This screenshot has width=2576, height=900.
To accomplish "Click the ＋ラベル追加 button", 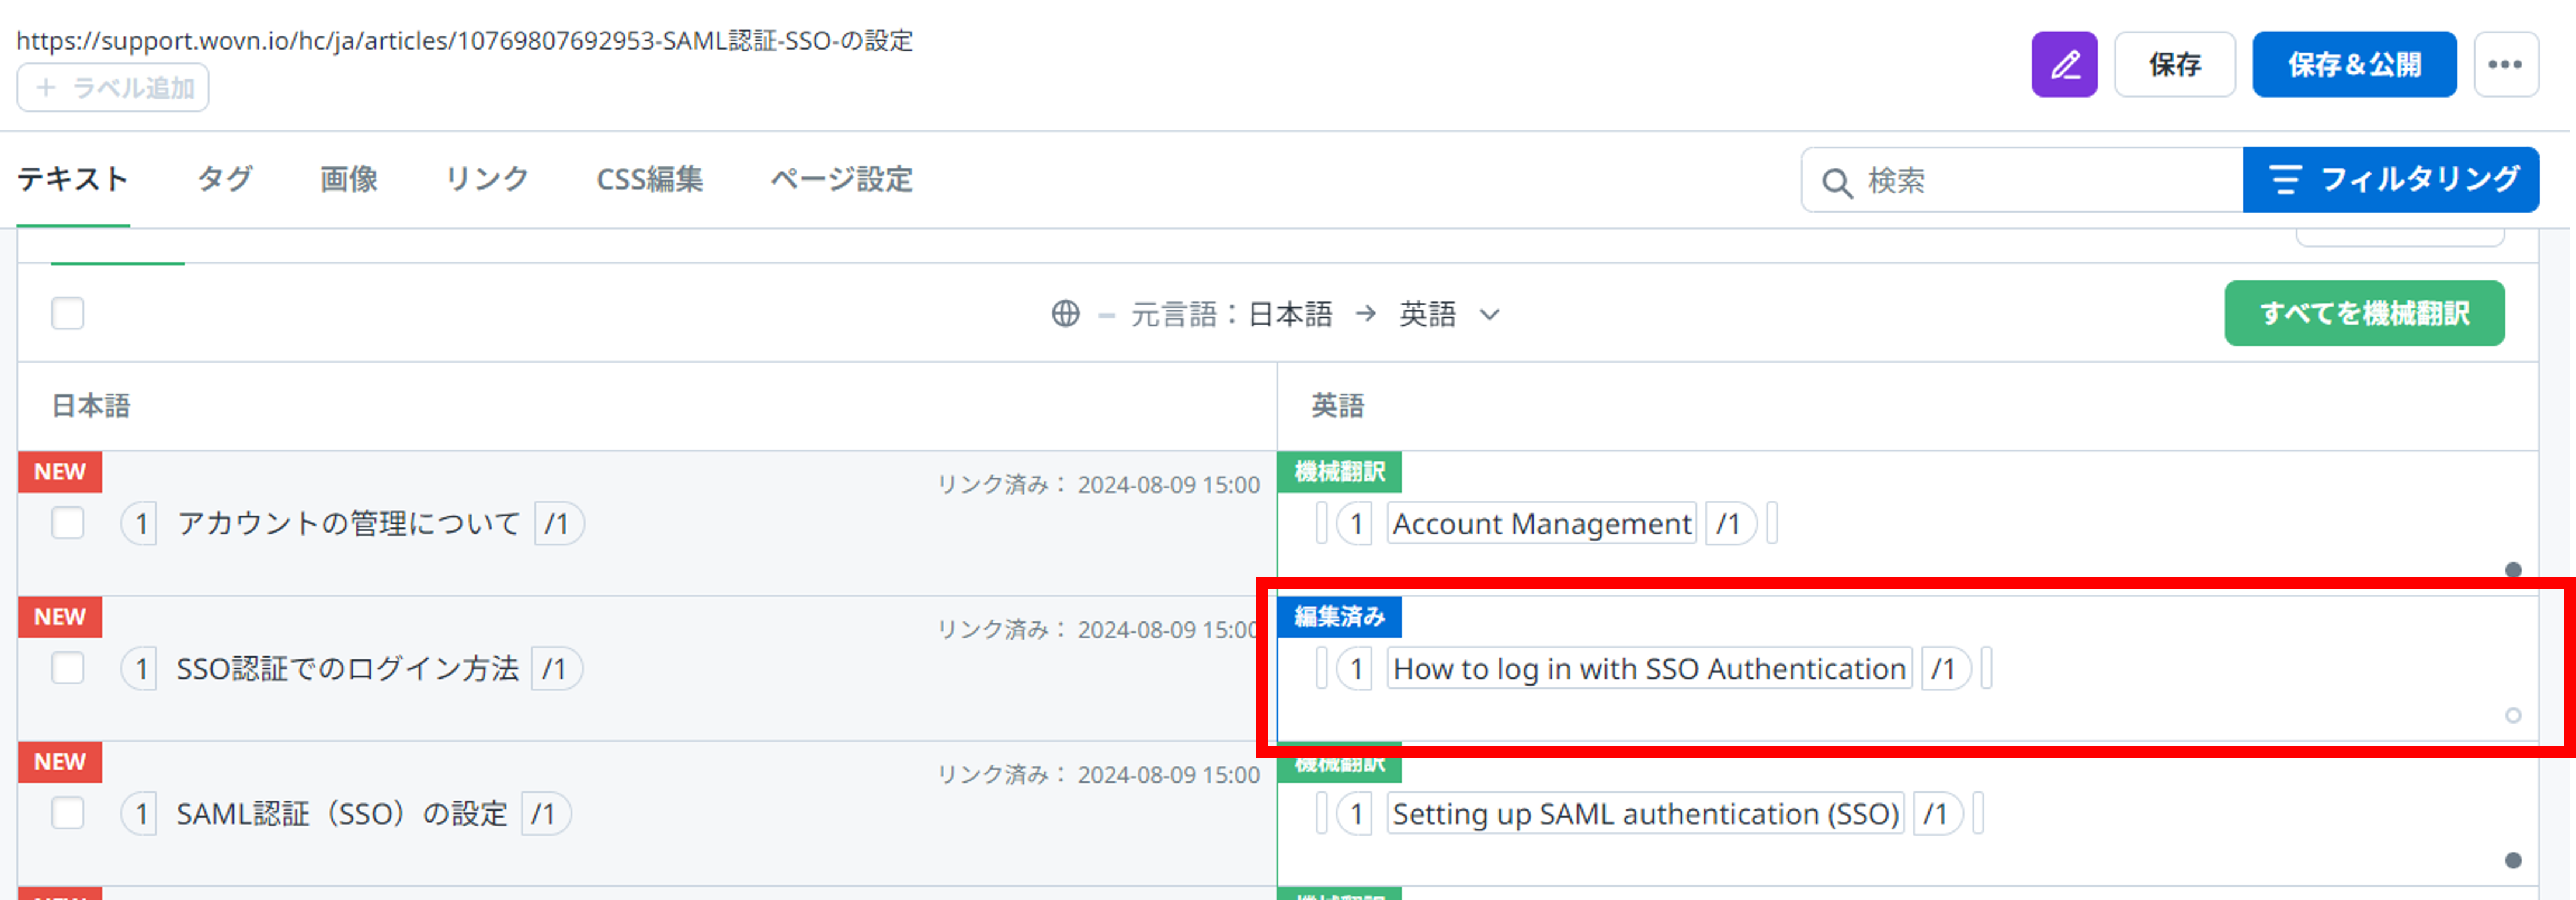I will pyautogui.click(x=113, y=88).
